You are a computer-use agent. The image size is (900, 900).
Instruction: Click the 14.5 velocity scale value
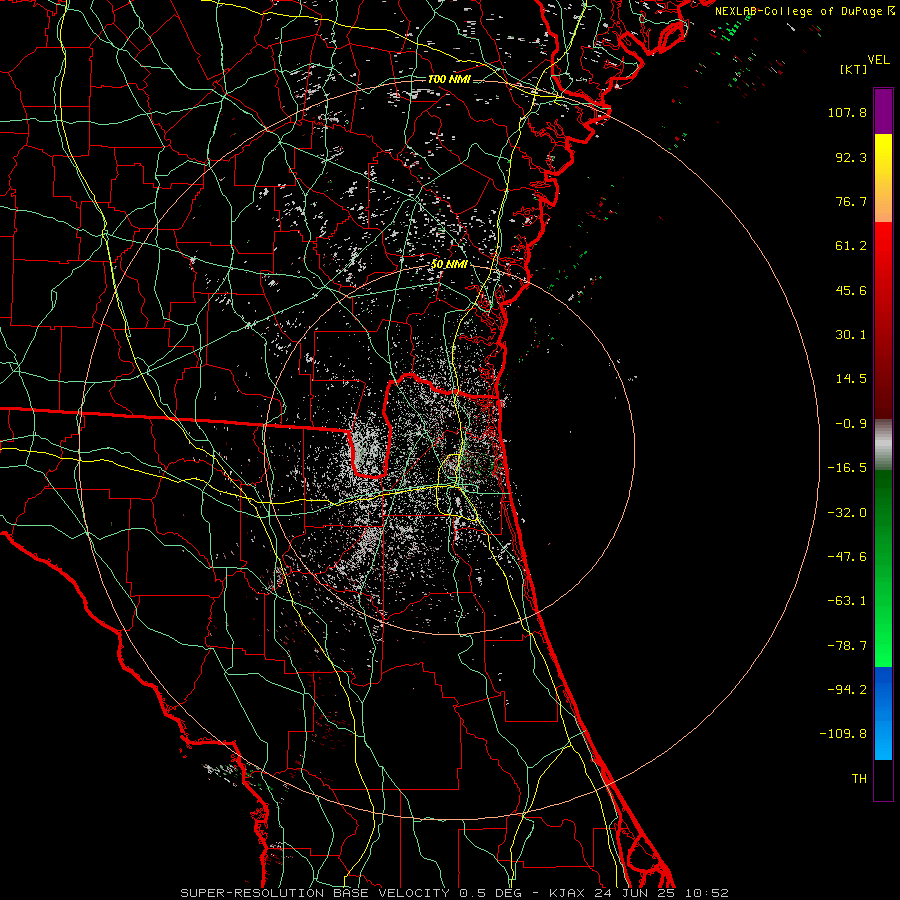pos(851,379)
